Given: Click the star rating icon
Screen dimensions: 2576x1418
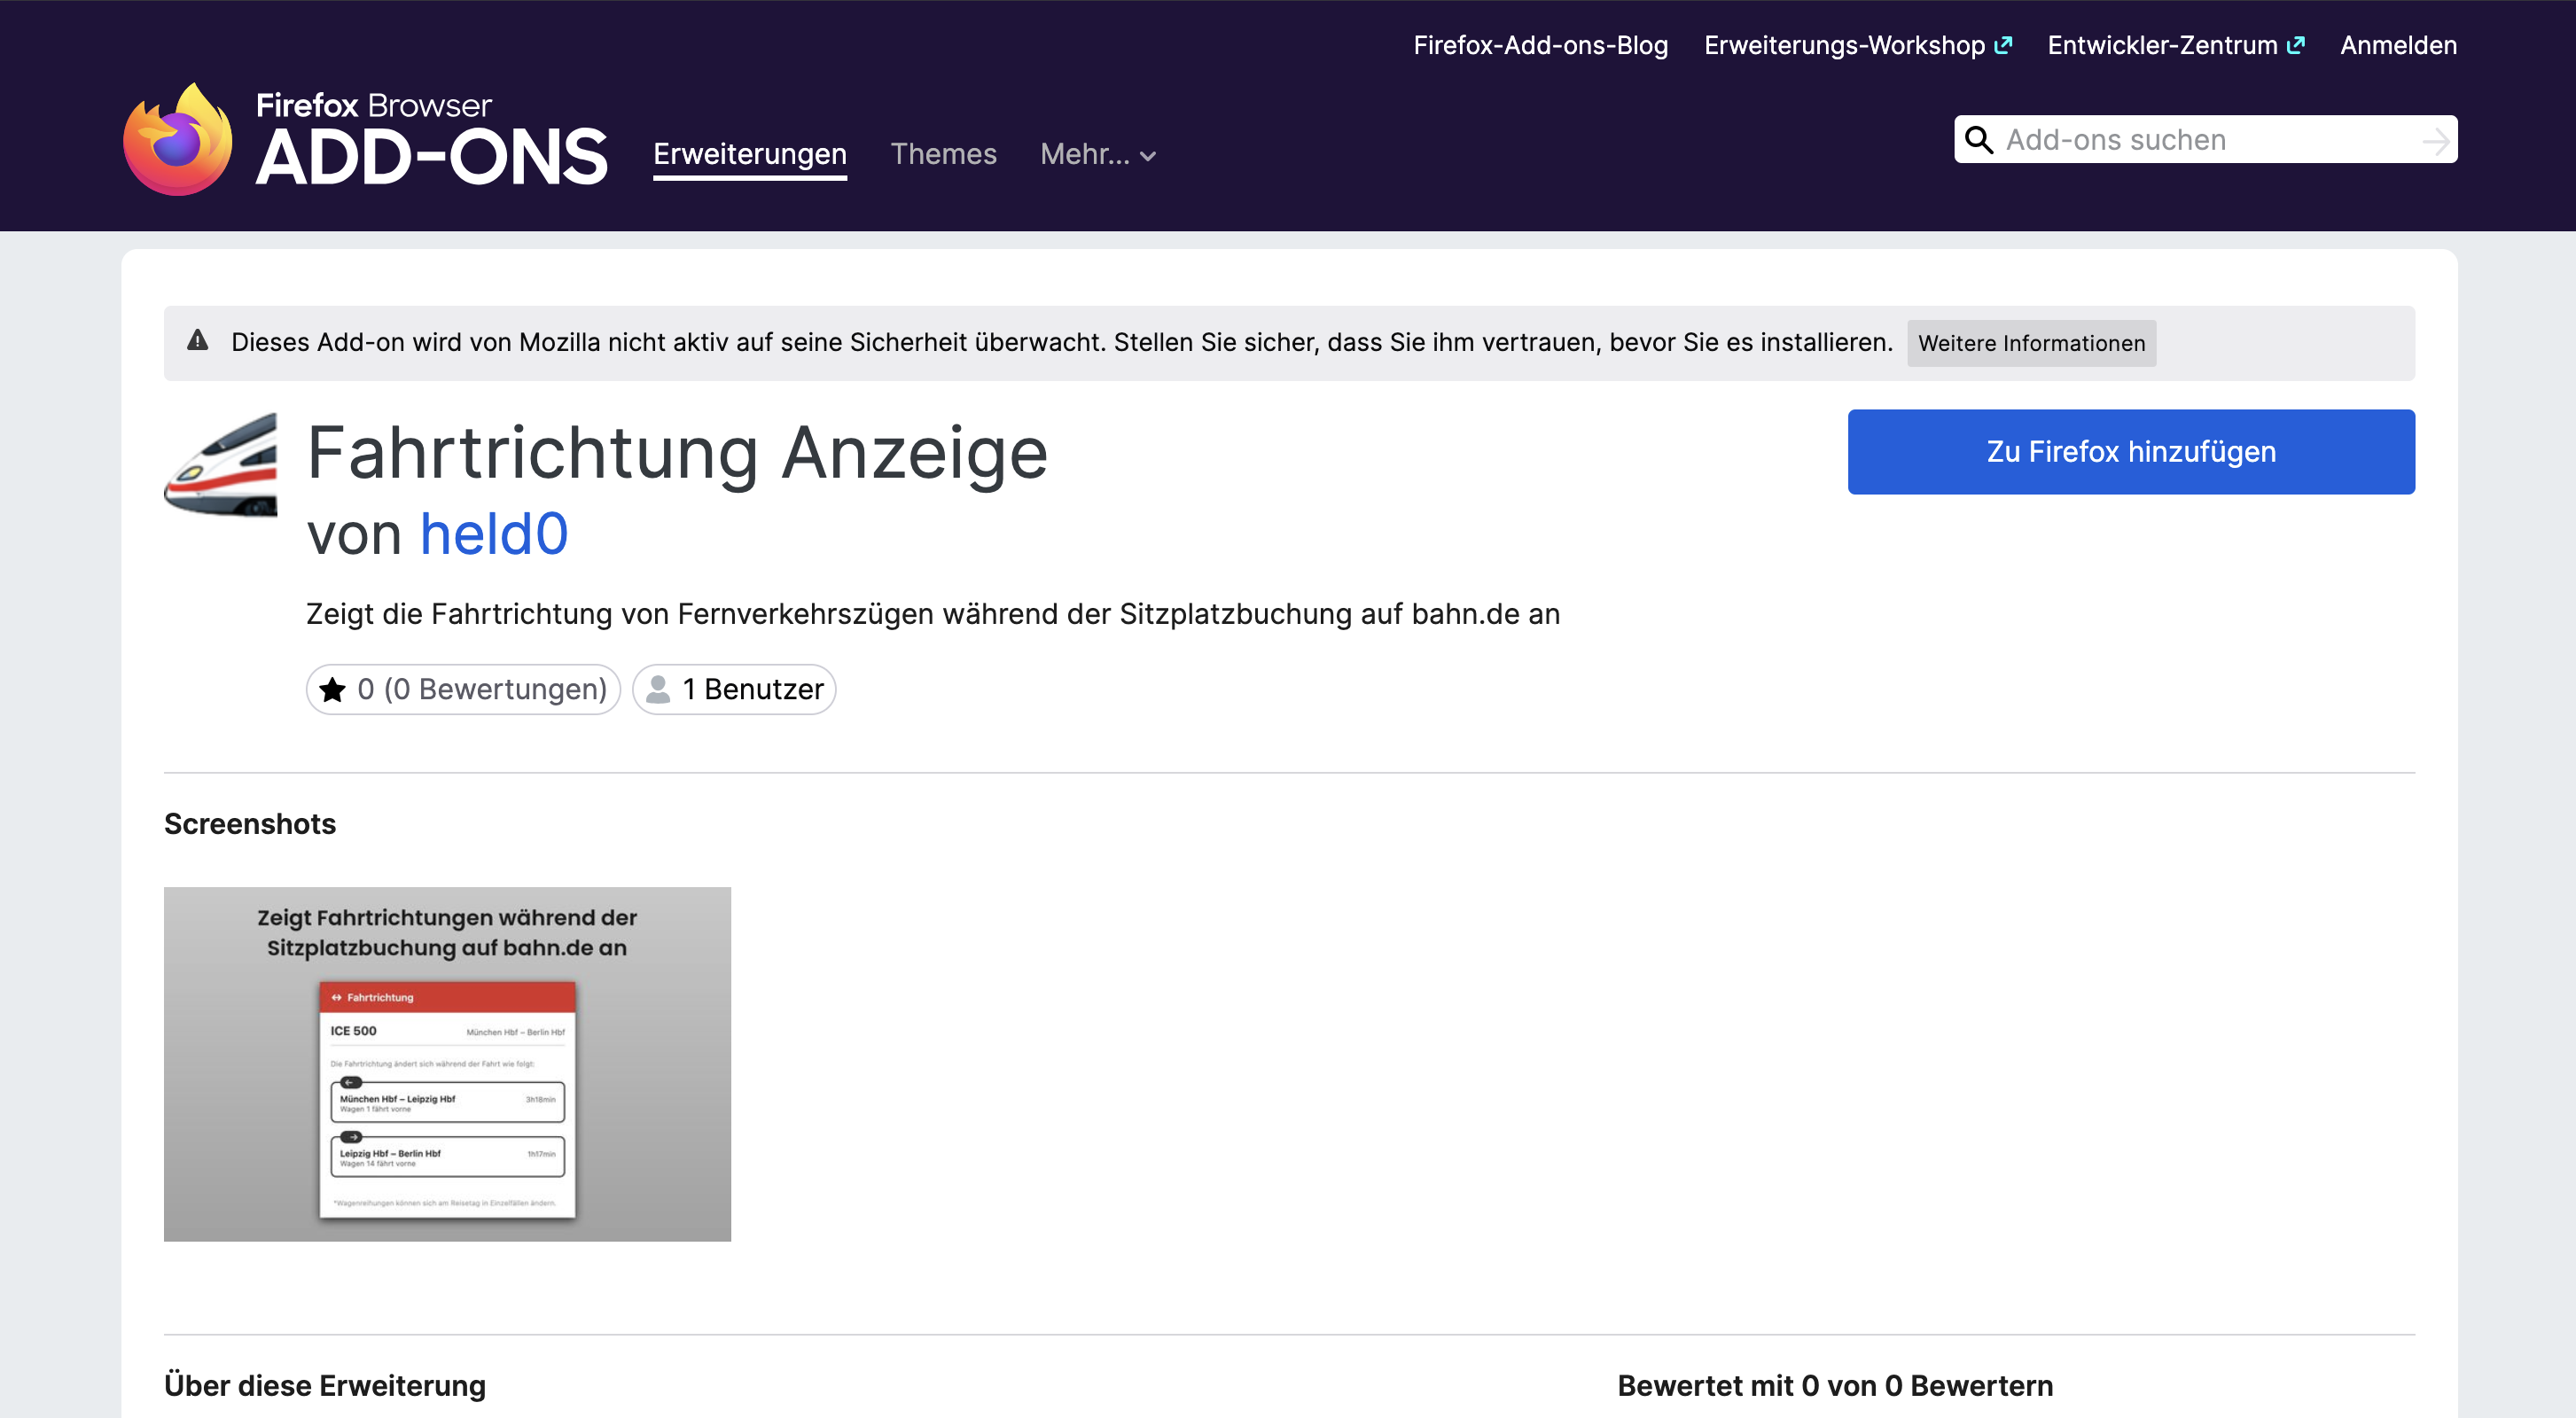Looking at the screenshot, I should pyautogui.click(x=332, y=689).
